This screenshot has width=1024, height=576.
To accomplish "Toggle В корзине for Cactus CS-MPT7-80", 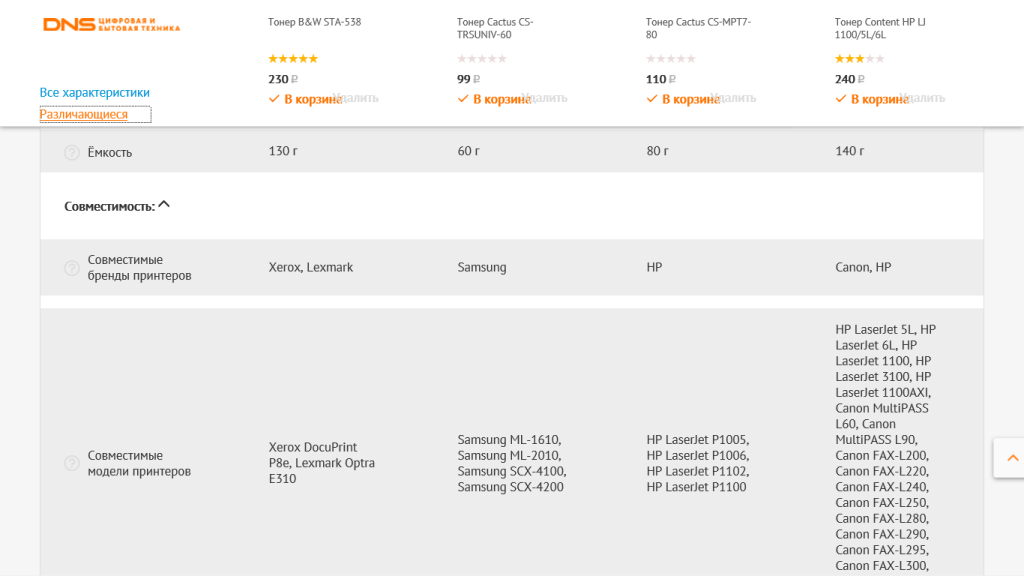I will 682,99.
